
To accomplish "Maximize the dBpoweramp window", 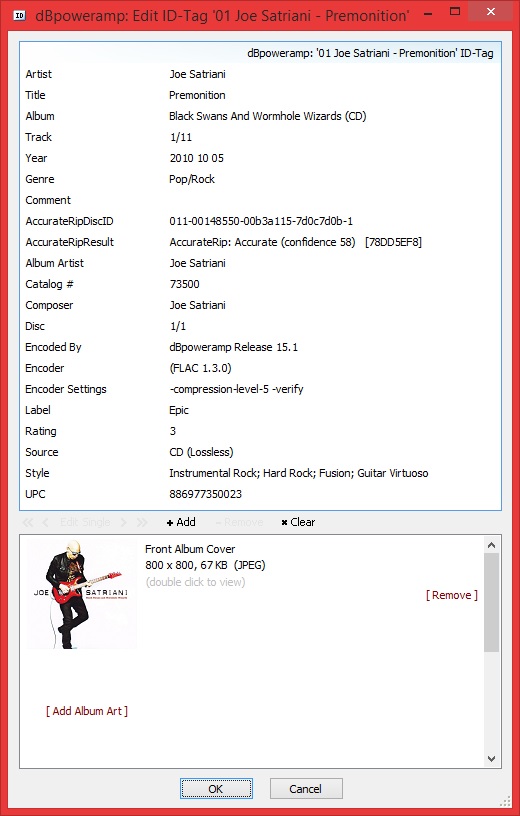I will 454,11.
